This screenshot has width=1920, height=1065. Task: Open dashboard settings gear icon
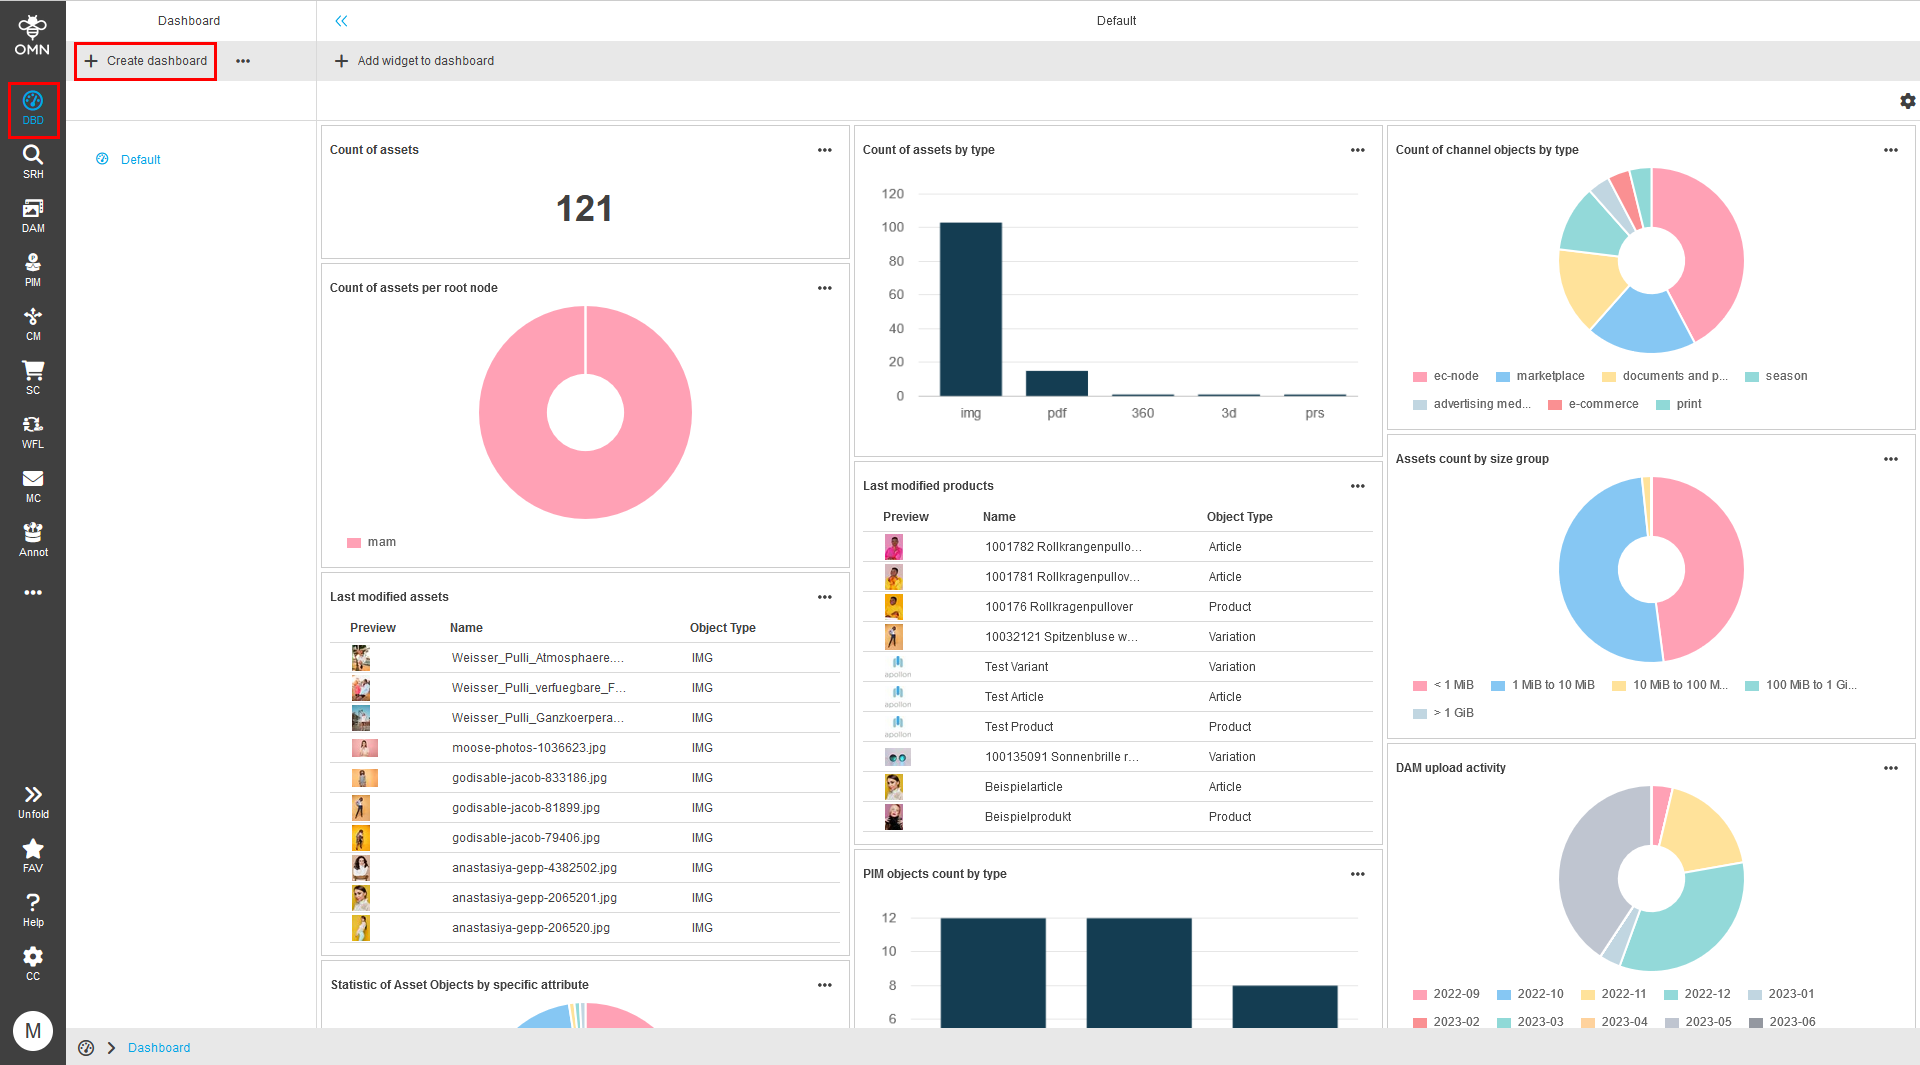click(1907, 101)
